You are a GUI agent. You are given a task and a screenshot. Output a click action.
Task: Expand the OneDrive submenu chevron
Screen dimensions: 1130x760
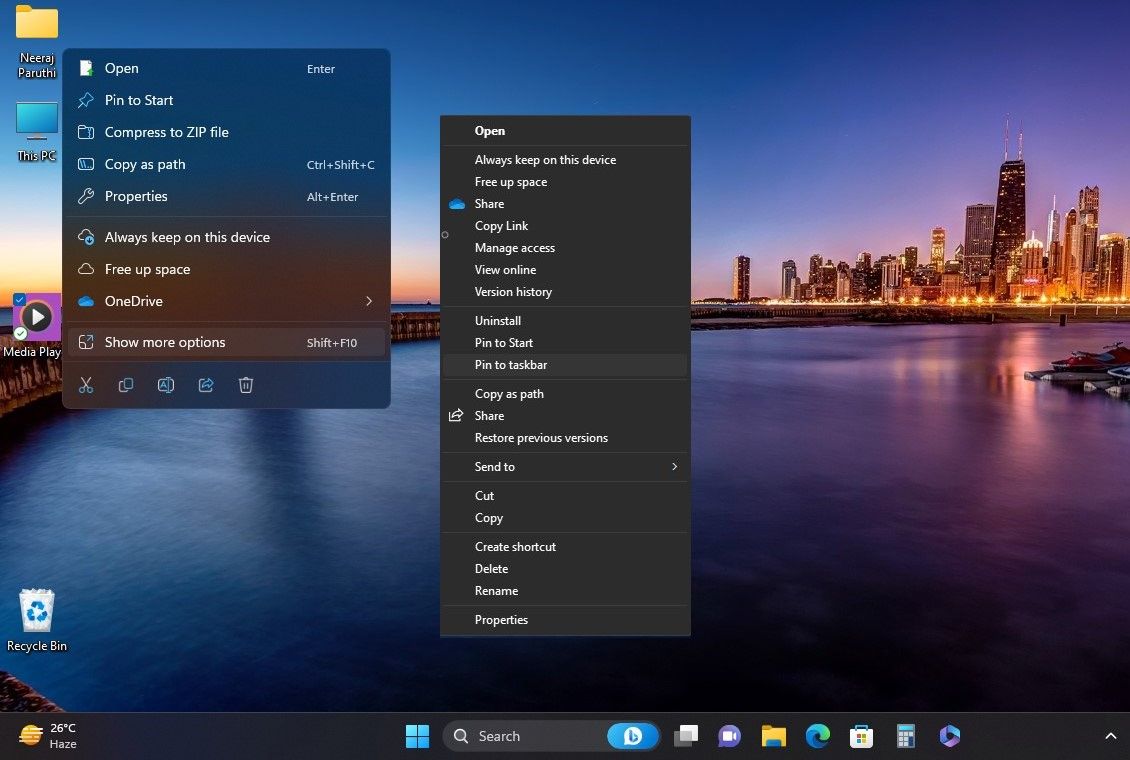point(369,301)
